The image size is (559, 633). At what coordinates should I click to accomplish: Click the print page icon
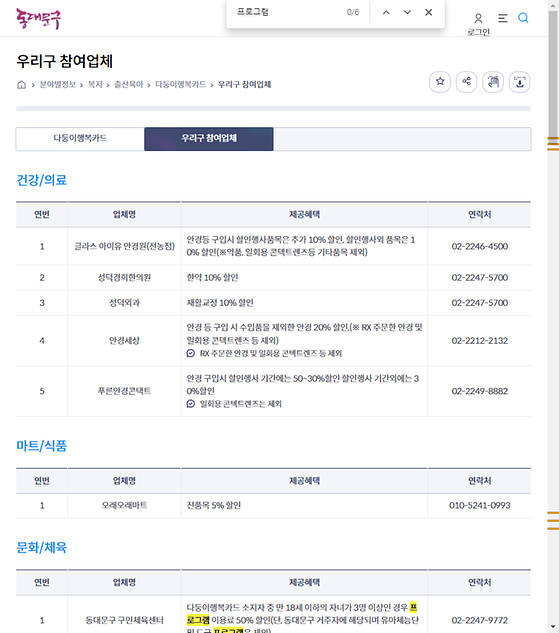coord(493,82)
